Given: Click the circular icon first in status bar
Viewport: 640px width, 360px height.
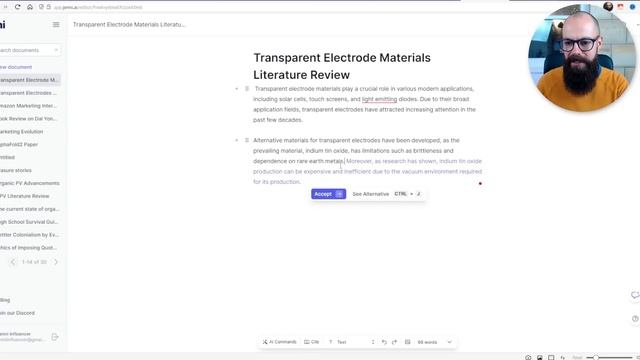Looking at the screenshot, I should pyautogui.click(x=528, y=358).
